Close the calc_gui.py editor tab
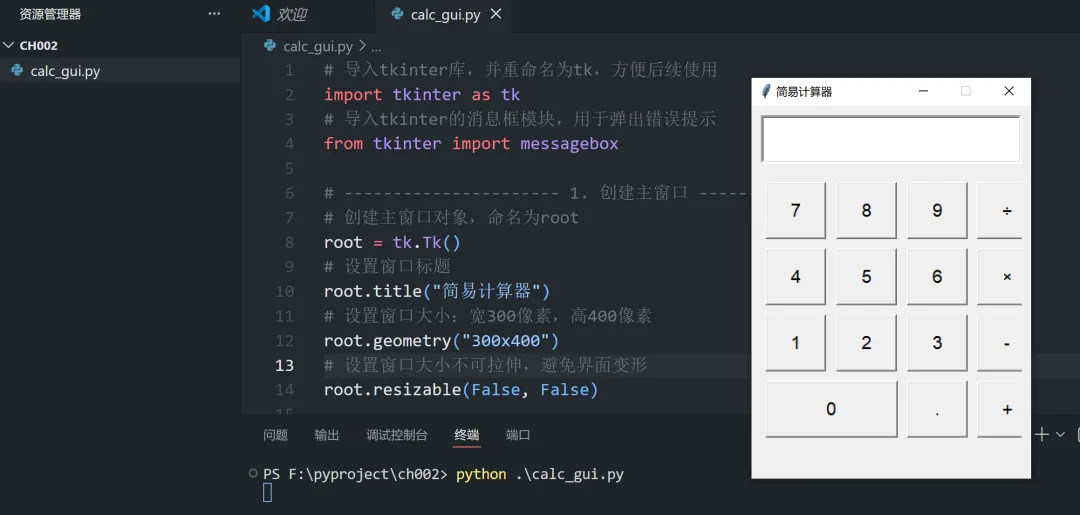This screenshot has width=1080, height=515. click(x=495, y=14)
